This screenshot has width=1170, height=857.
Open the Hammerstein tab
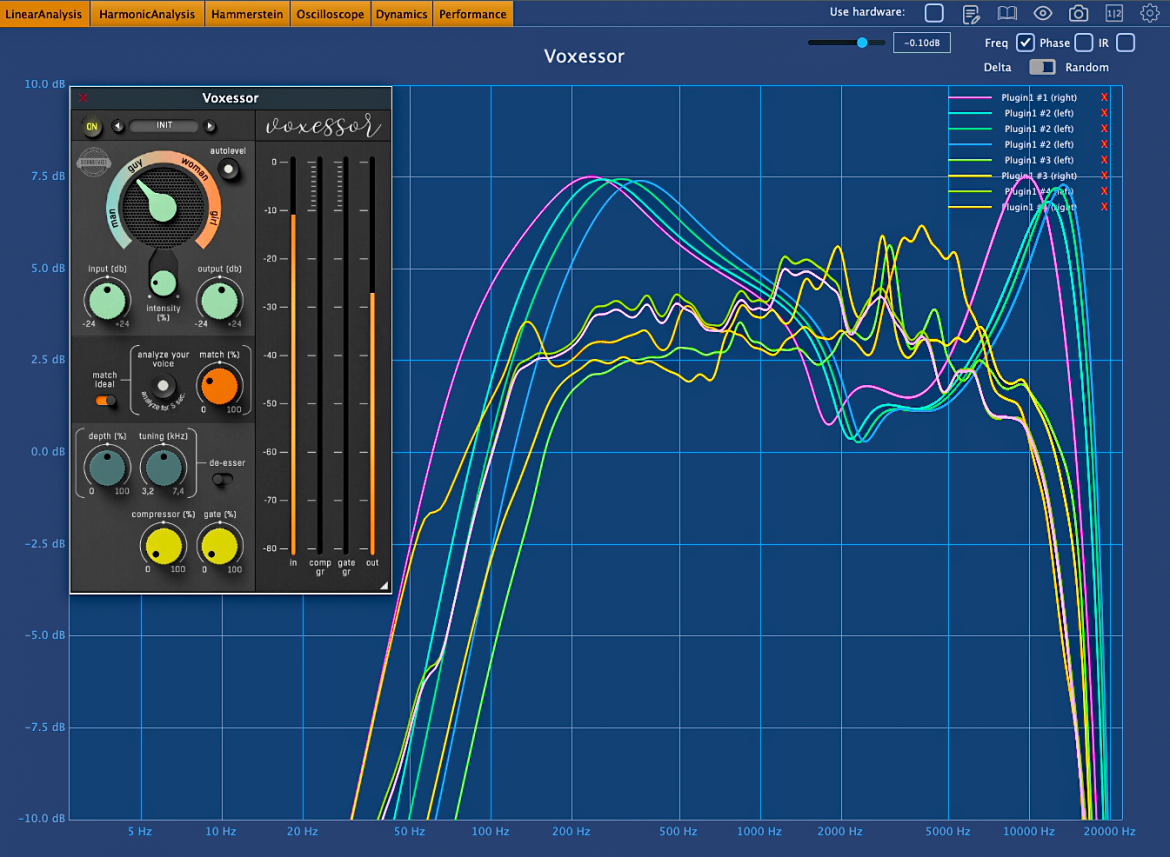click(x=247, y=13)
